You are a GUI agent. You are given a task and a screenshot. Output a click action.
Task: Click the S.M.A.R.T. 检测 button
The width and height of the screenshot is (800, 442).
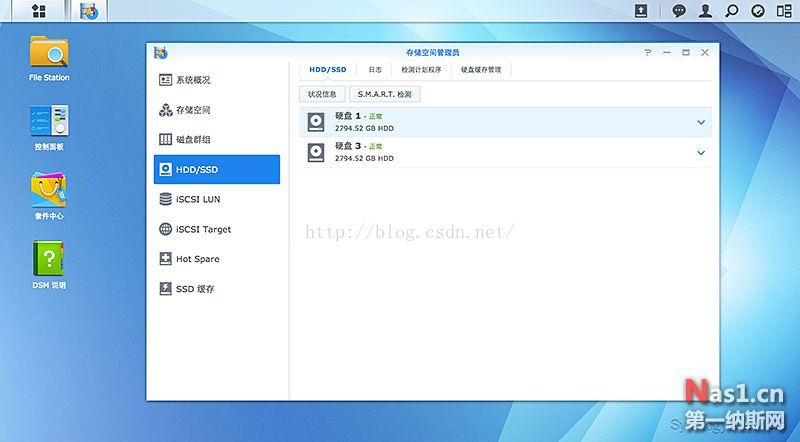385,94
